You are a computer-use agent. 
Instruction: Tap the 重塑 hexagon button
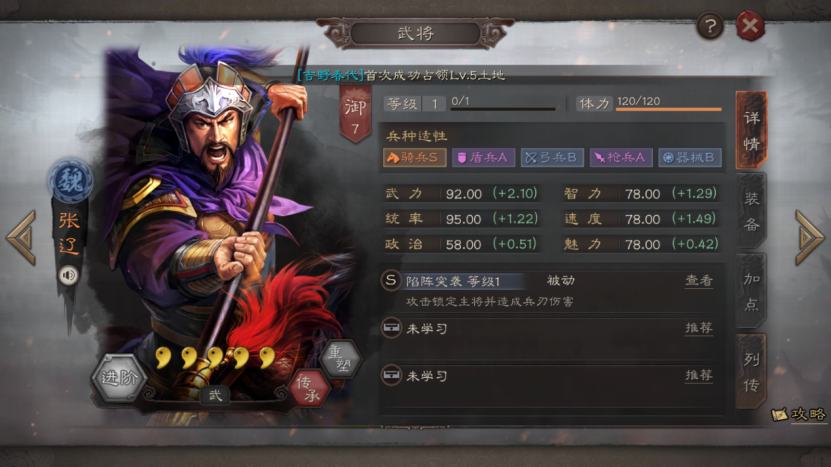[341, 358]
